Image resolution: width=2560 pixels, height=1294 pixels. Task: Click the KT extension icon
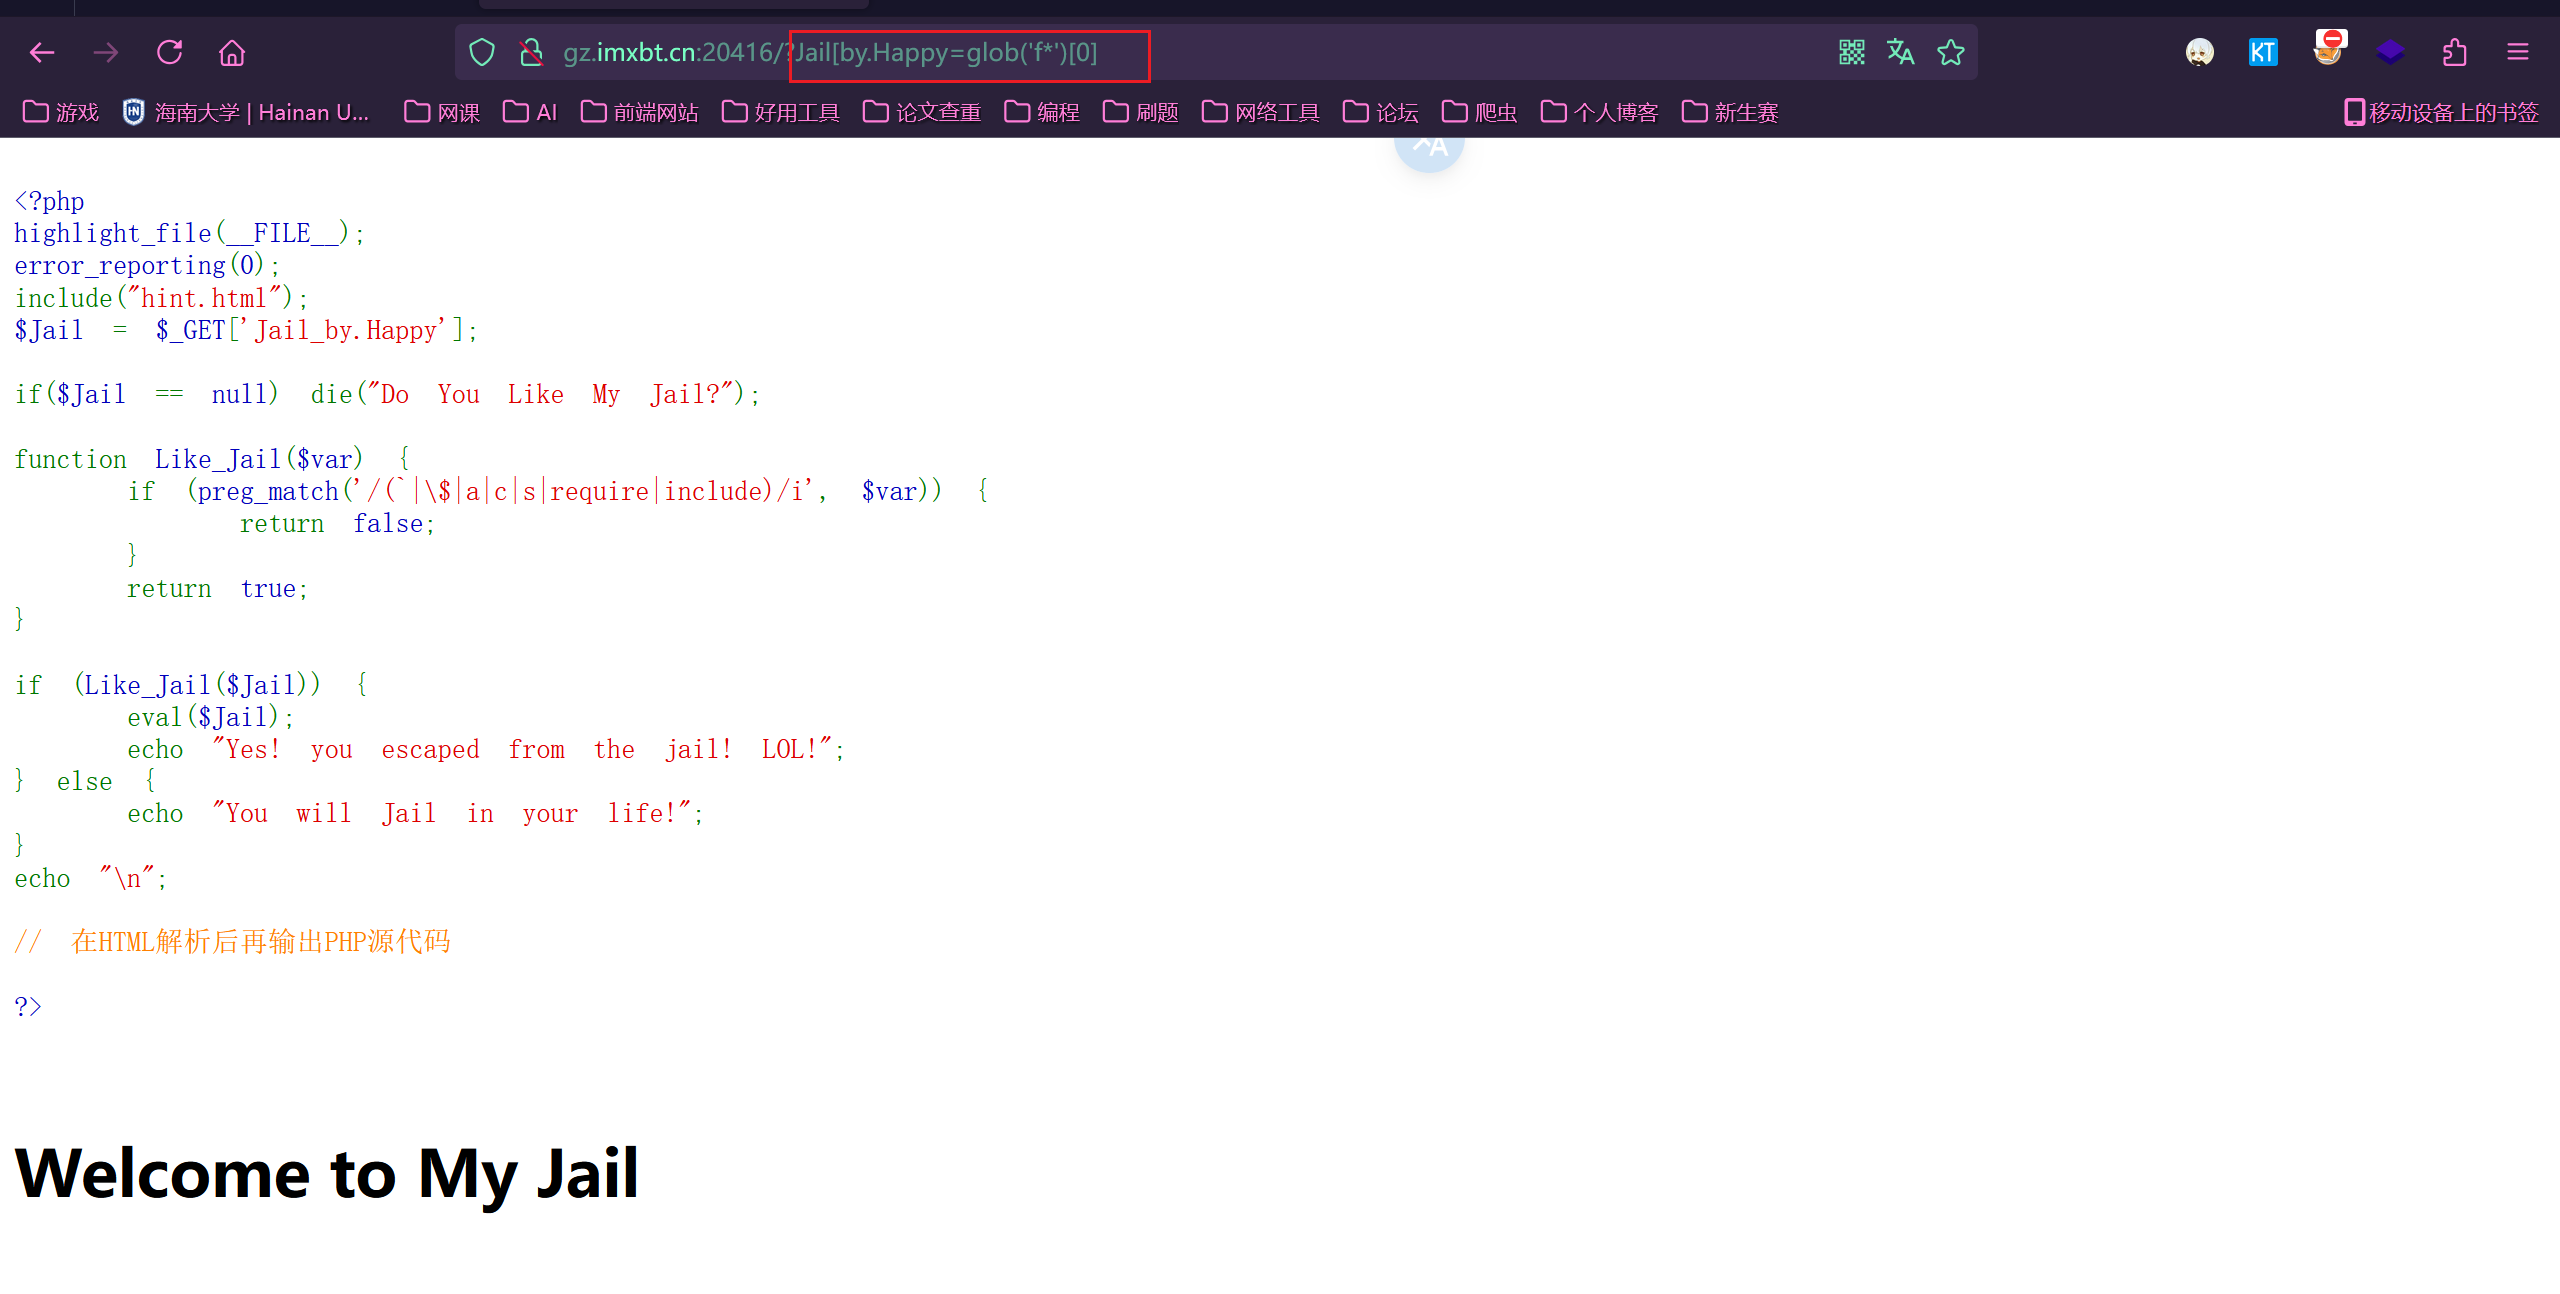[2263, 52]
